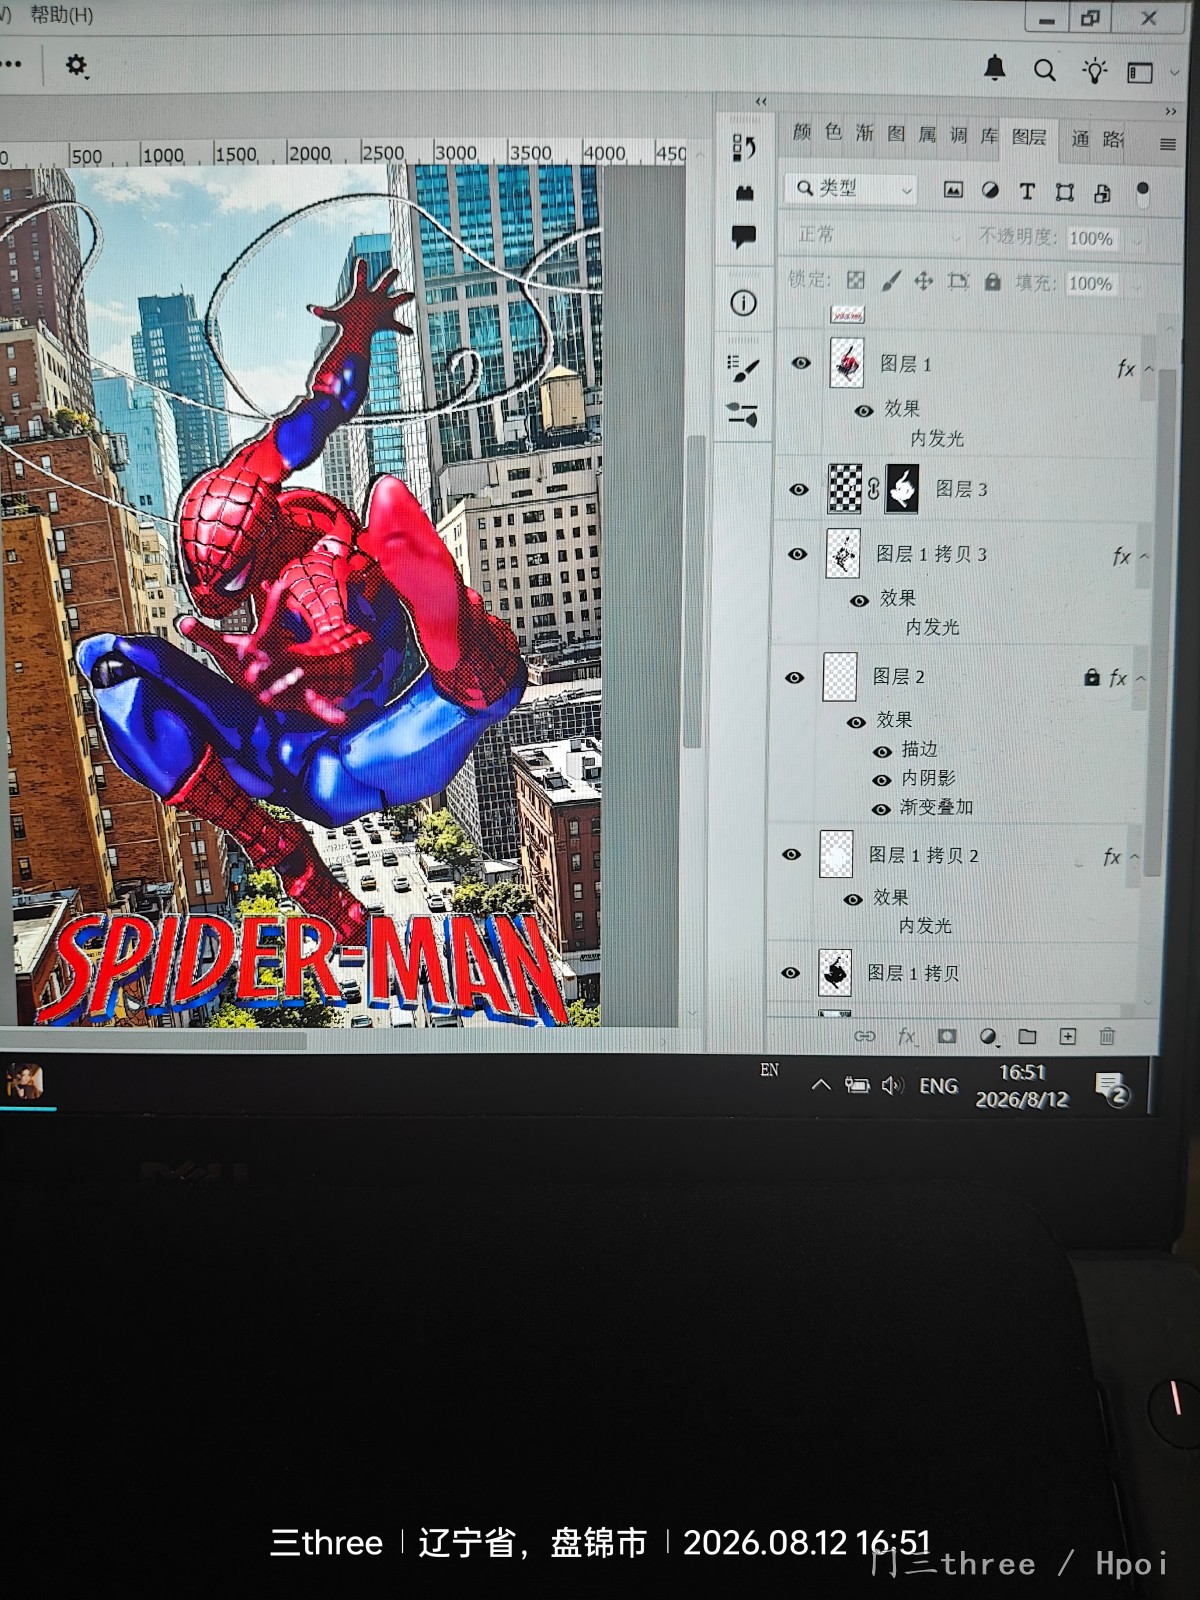Toggle layer filtering on/off switch

[x=1142, y=193]
